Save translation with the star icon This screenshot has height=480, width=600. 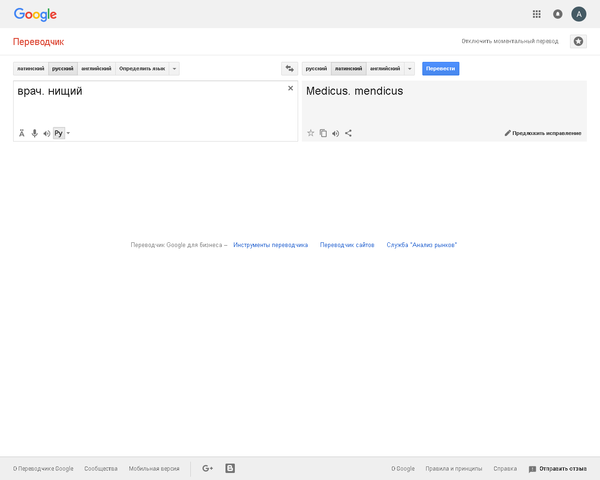(311, 133)
